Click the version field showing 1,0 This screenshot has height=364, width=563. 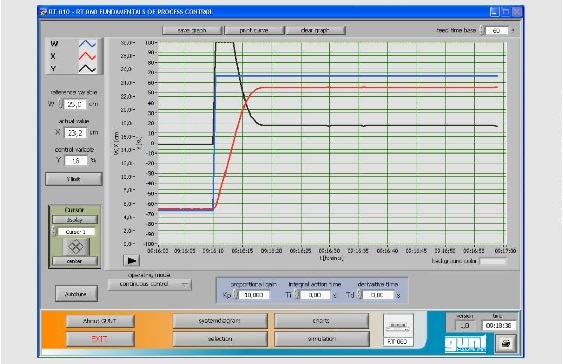click(465, 326)
